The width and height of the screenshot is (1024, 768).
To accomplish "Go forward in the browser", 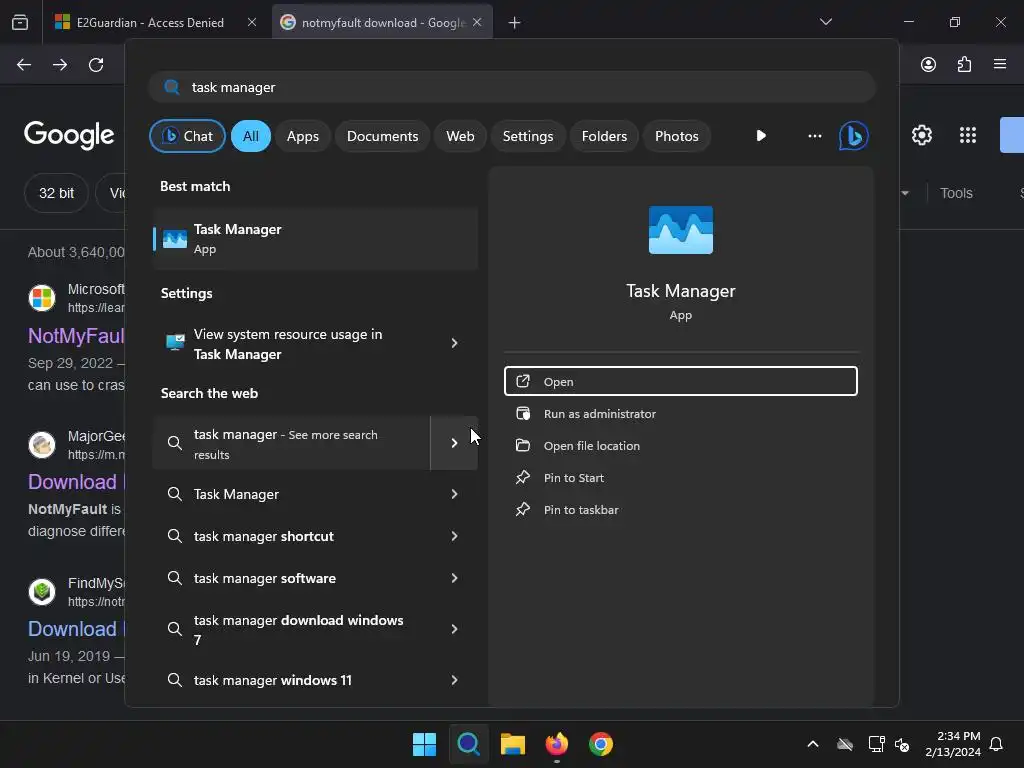I will (60, 65).
